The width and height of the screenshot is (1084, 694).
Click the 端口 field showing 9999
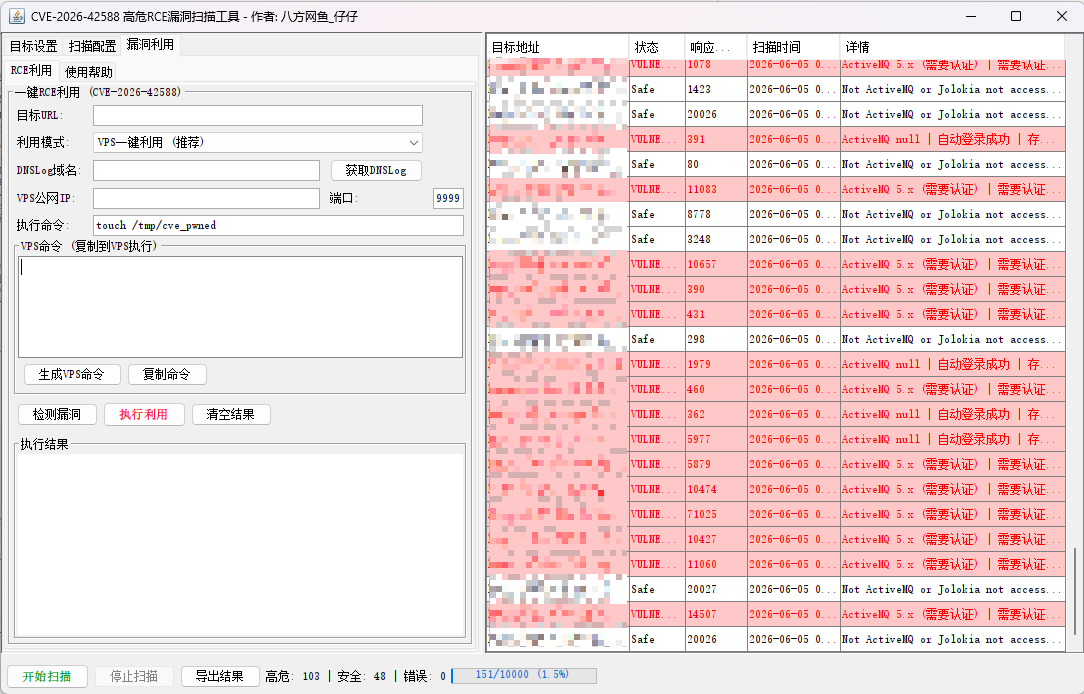point(448,198)
